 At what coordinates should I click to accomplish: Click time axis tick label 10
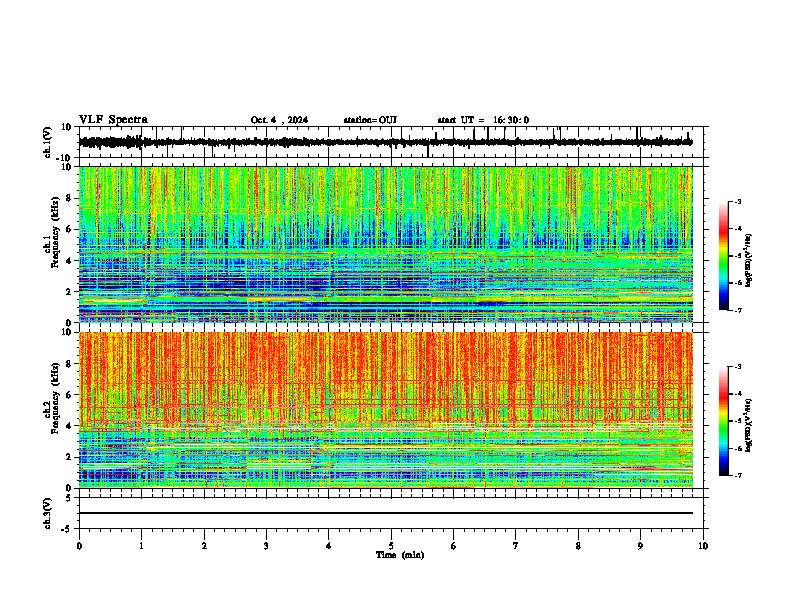pos(703,546)
